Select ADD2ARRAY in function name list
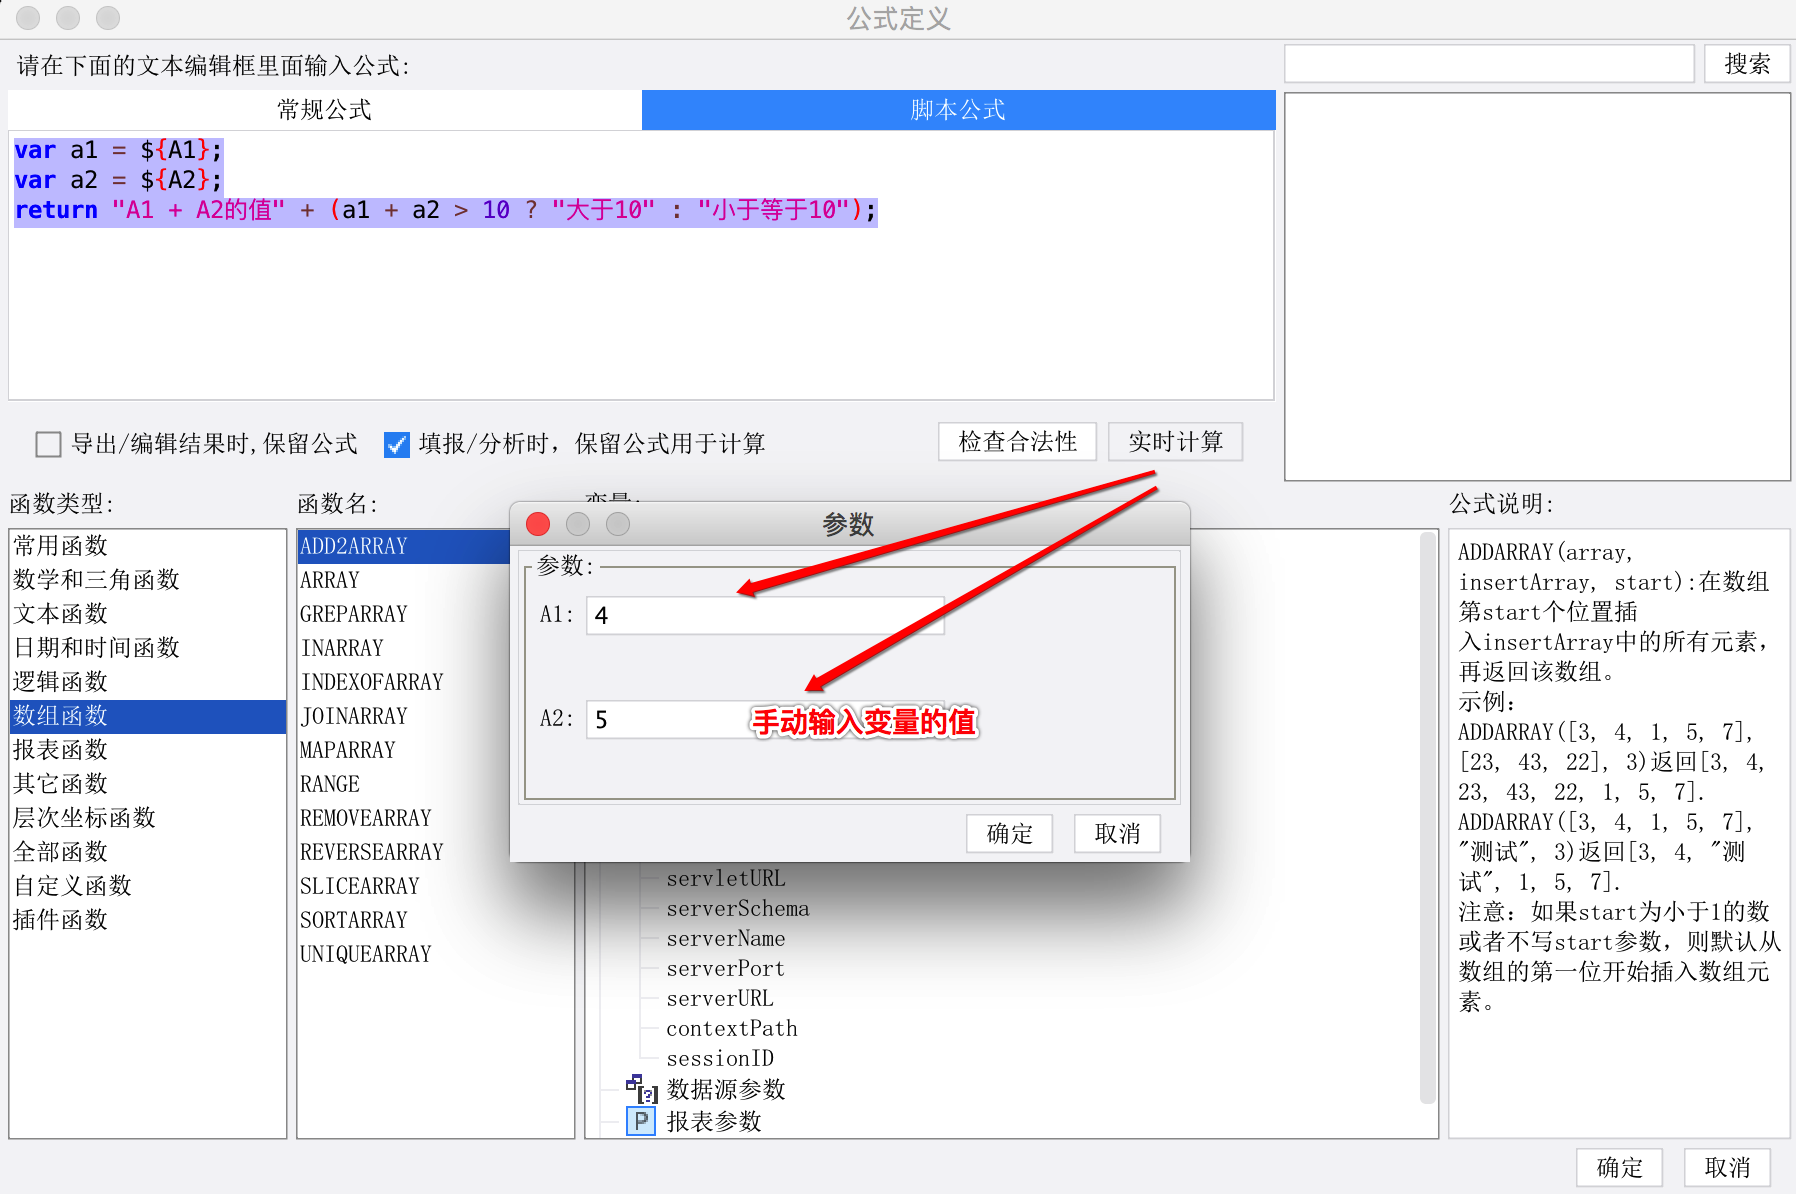Screen dimensions: 1796x1194 pyautogui.click(x=404, y=546)
